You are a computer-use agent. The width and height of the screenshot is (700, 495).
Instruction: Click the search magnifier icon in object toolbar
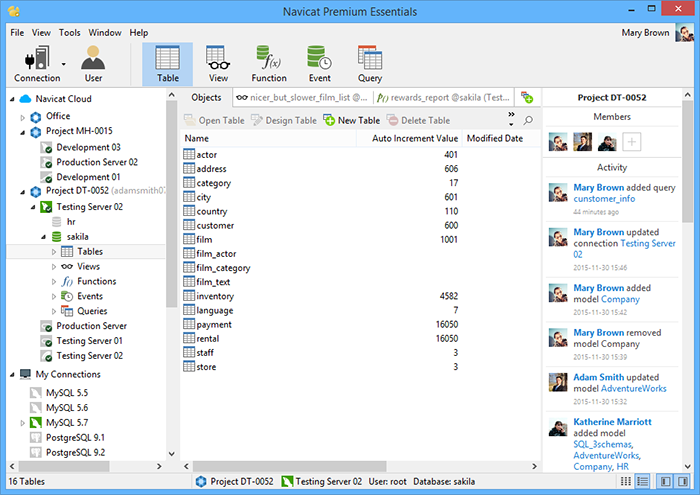point(528,120)
